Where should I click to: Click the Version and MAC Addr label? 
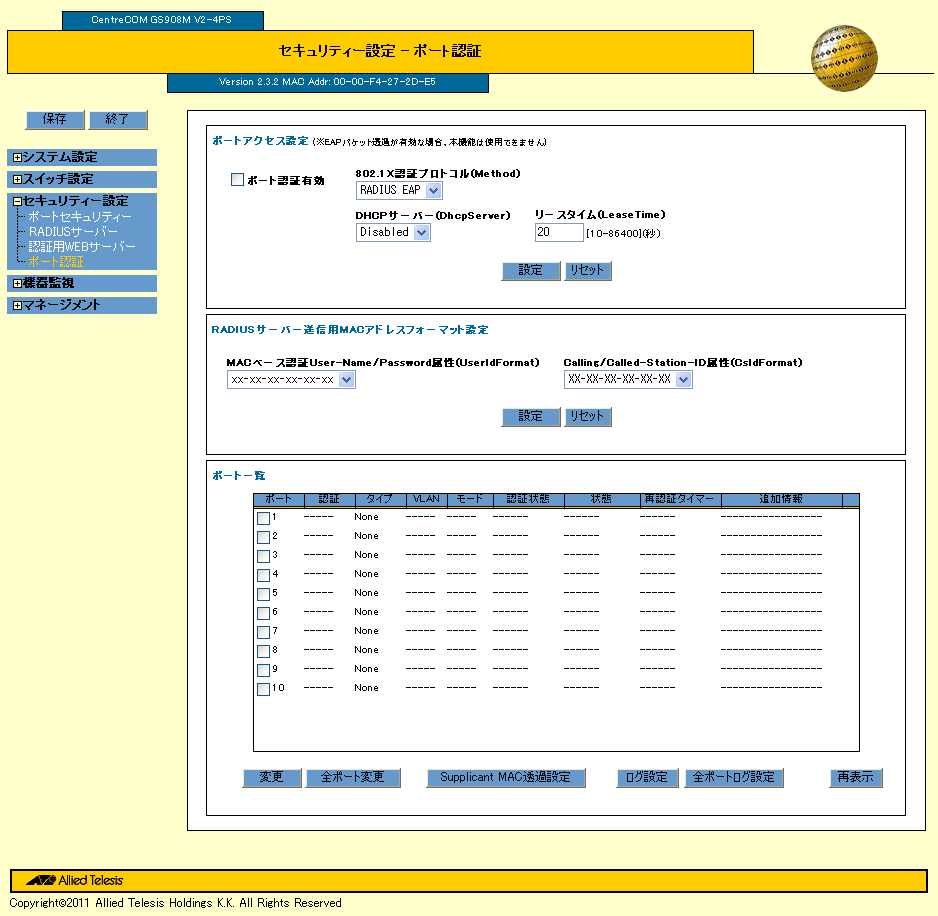[327, 83]
